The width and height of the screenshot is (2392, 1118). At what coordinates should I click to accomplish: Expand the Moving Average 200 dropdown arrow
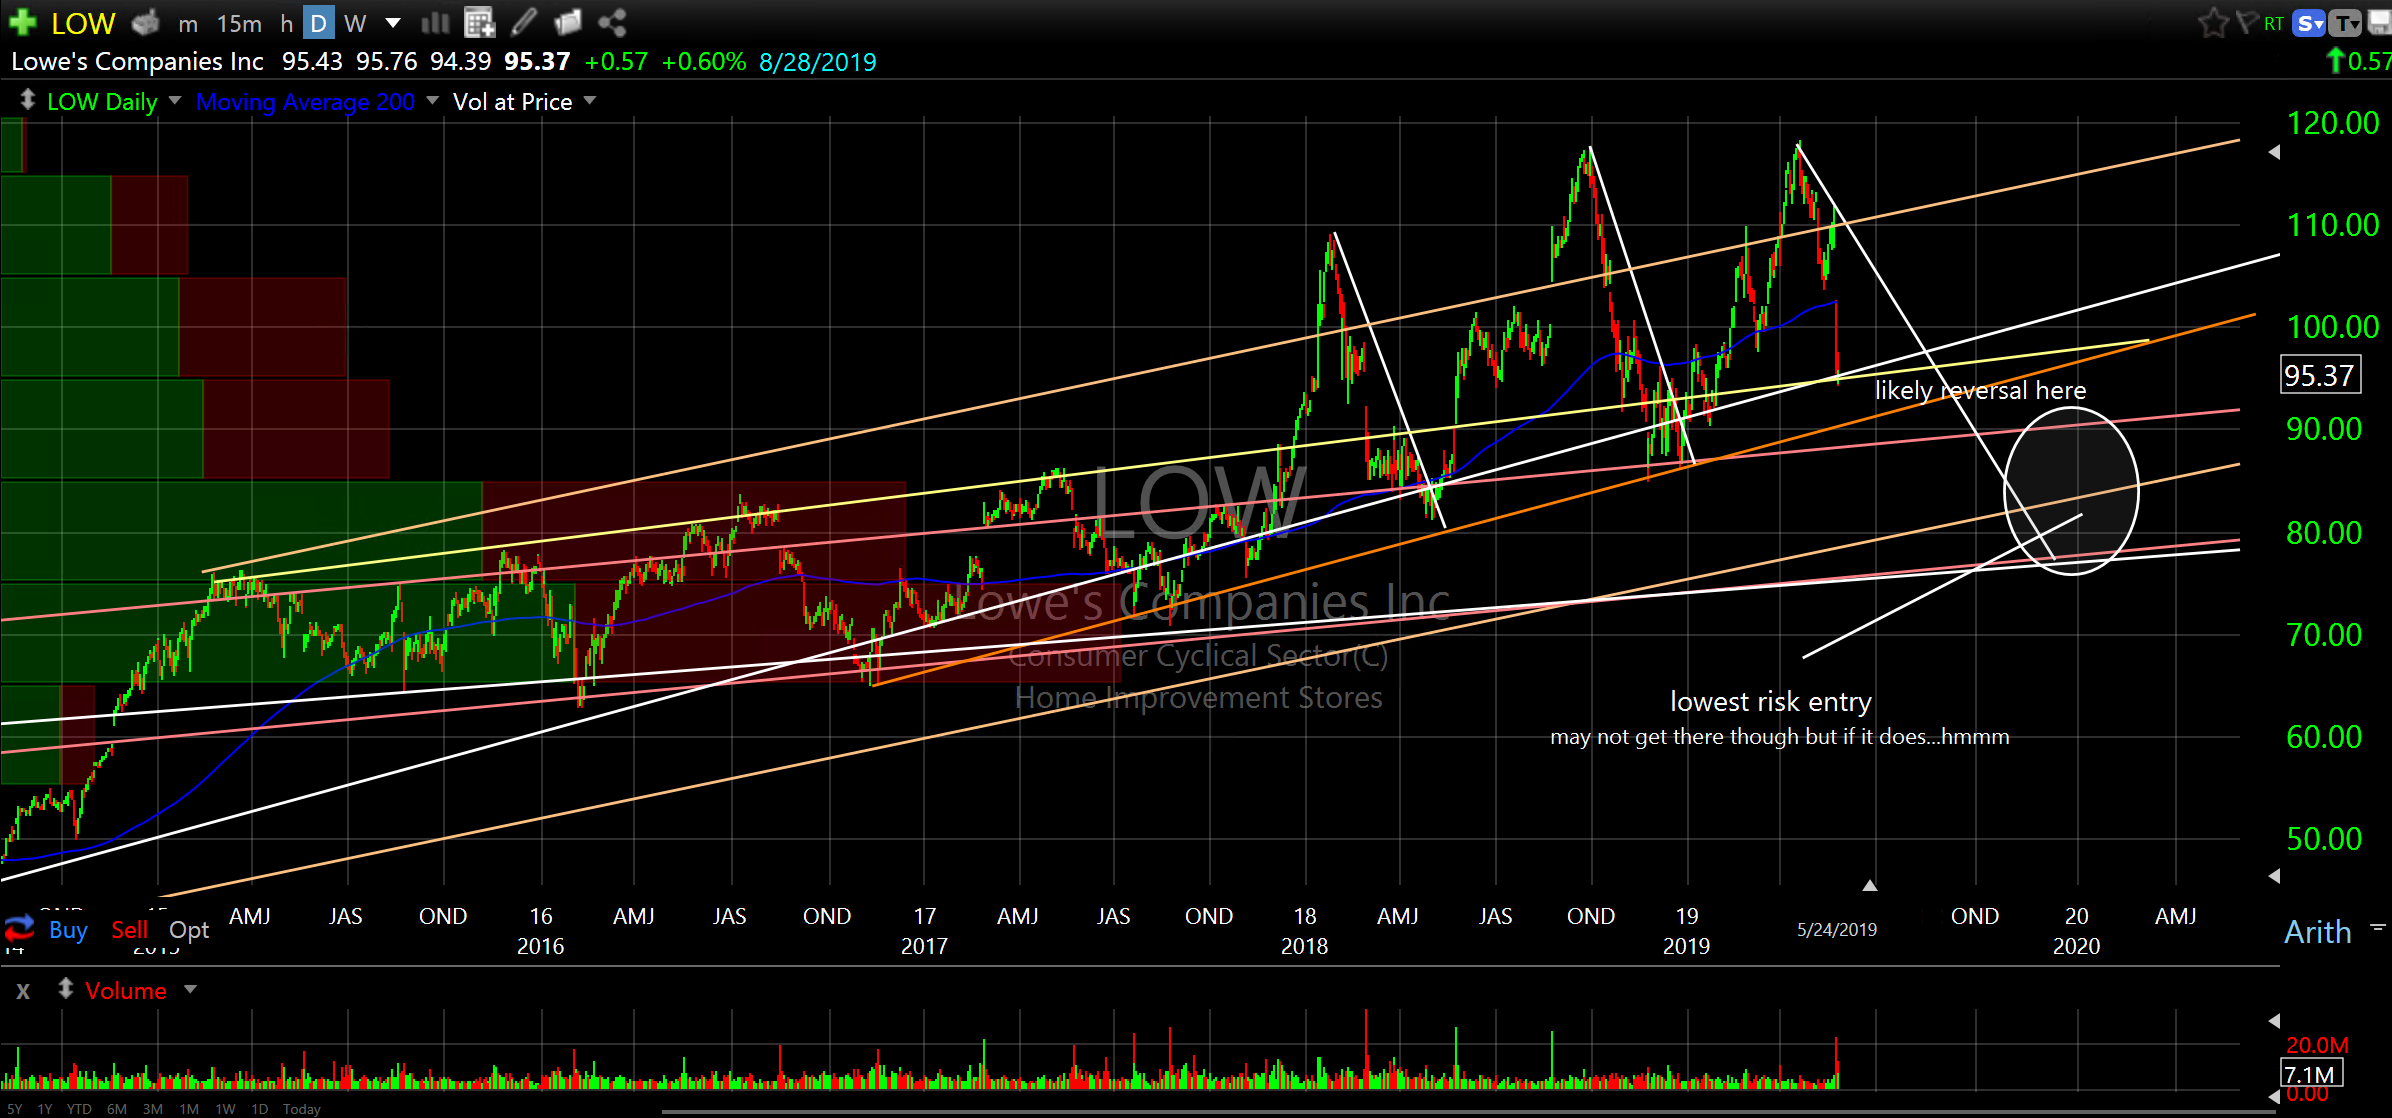(433, 101)
